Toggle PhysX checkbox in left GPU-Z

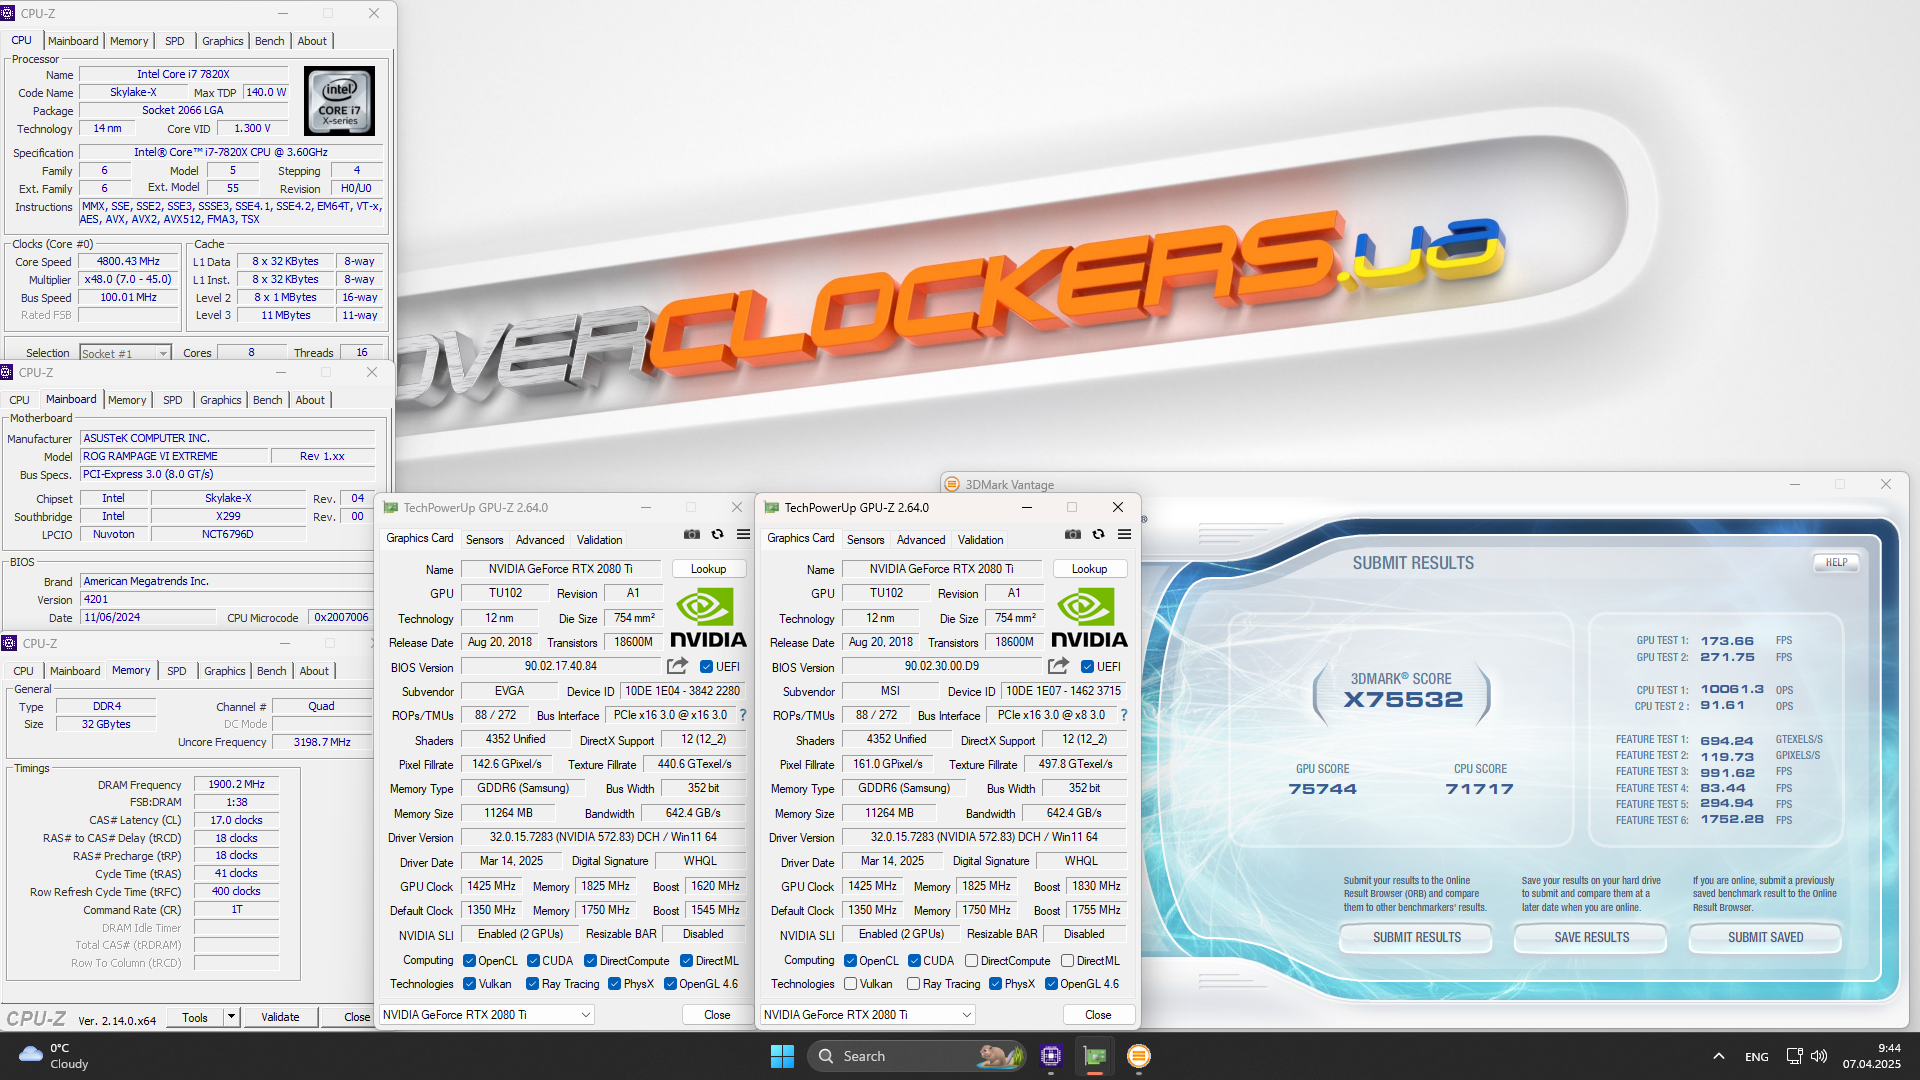(614, 984)
